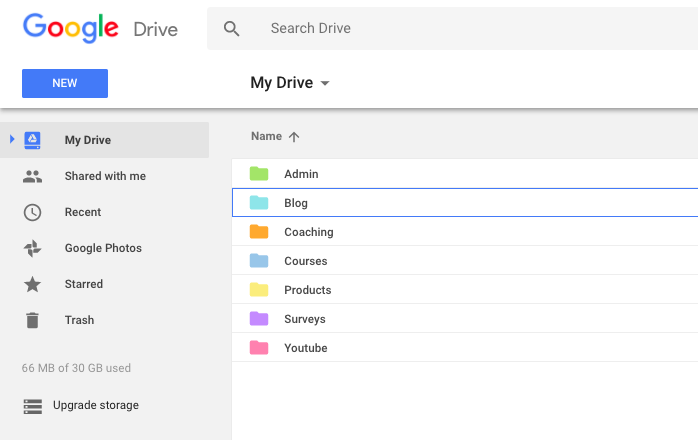Select the Coaching folder name
Screen dimensions: 698x440
[309, 232]
